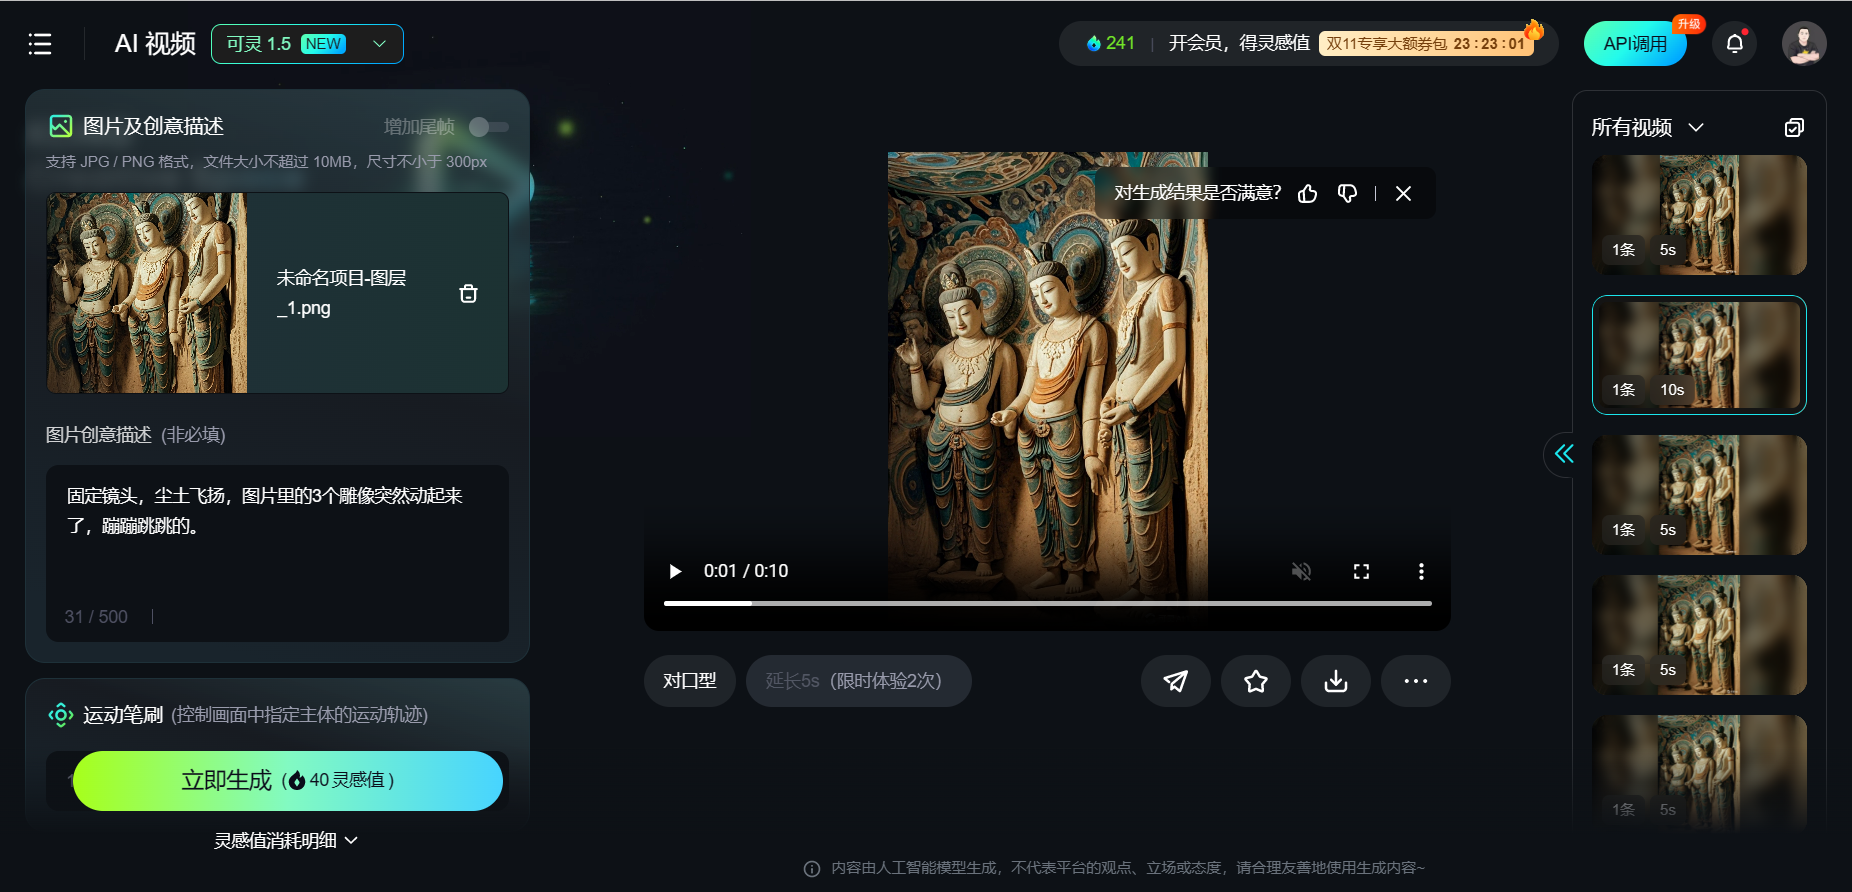Click the 图片及创意描述 image icon

click(x=61, y=126)
